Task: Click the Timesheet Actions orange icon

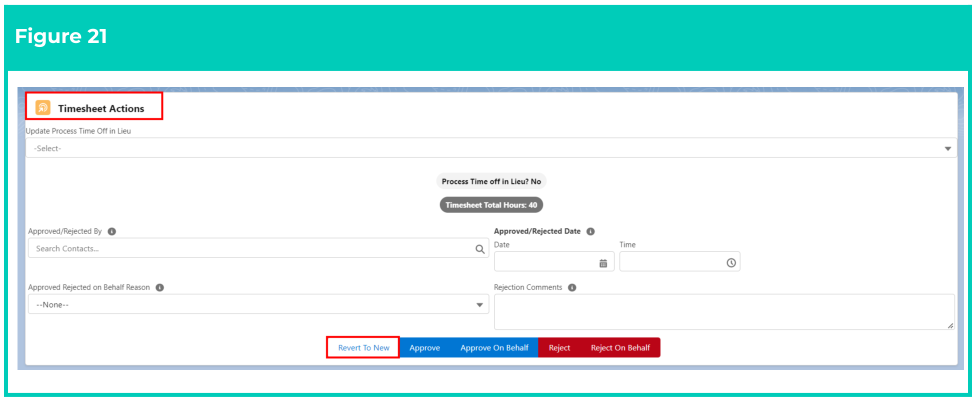Action: click(x=43, y=108)
